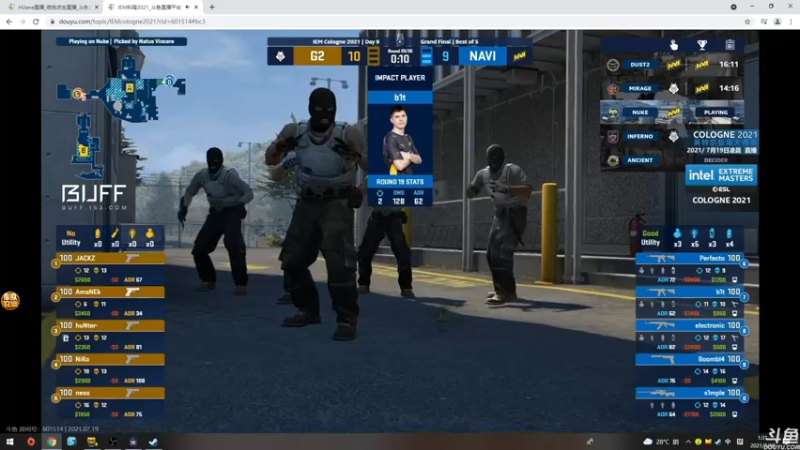Click the Intel Extreme Masters logo
This screenshot has height=450, width=800.
pyautogui.click(x=721, y=175)
